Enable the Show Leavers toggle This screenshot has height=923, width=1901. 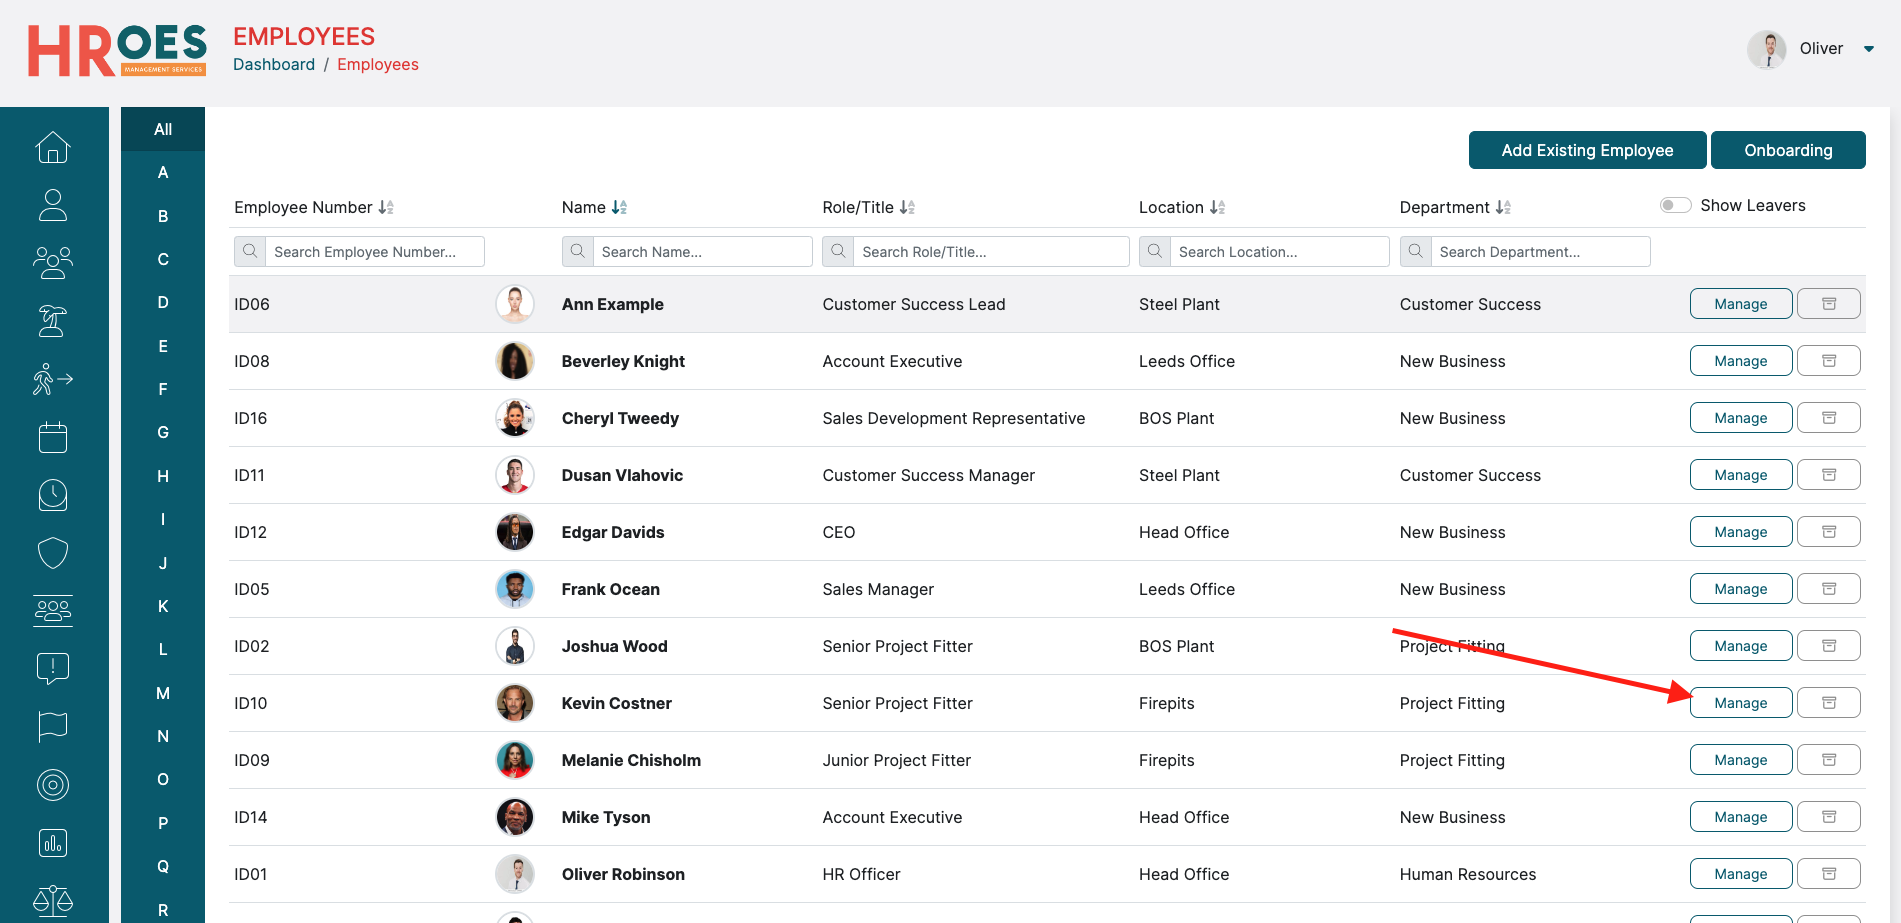(1675, 205)
